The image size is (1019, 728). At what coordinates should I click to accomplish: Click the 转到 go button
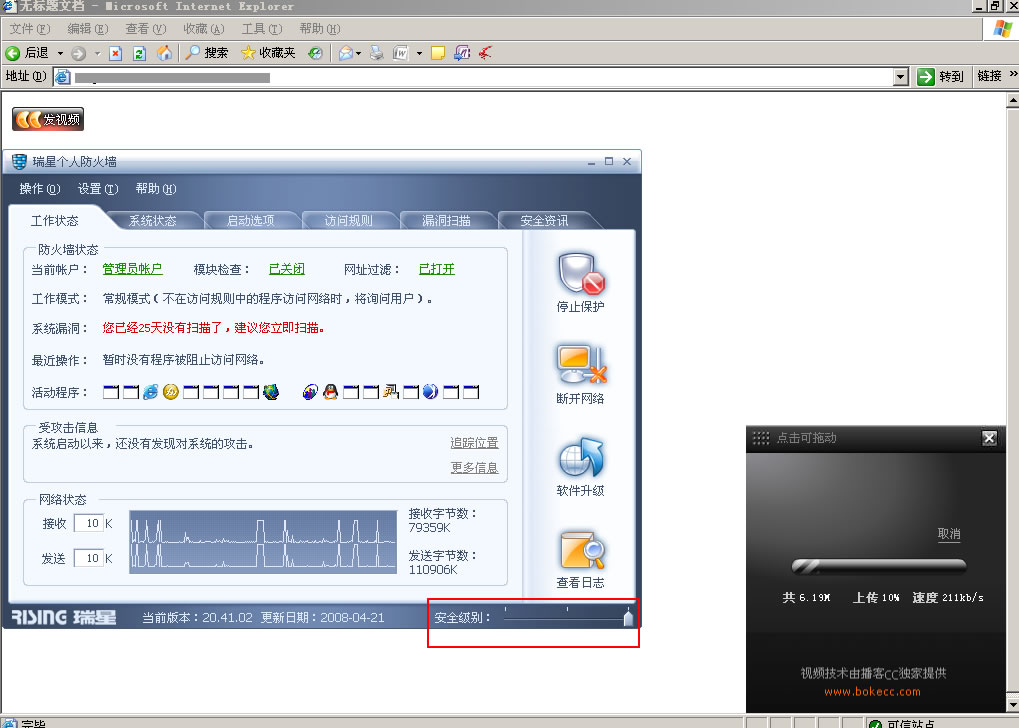940,77
